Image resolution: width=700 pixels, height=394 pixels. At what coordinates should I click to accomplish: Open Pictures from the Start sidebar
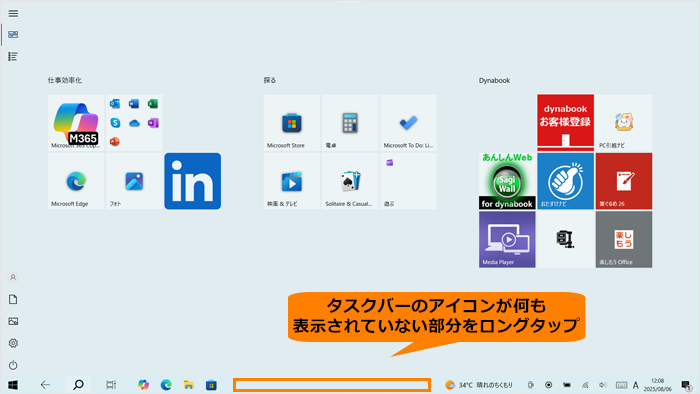(13, 321)
